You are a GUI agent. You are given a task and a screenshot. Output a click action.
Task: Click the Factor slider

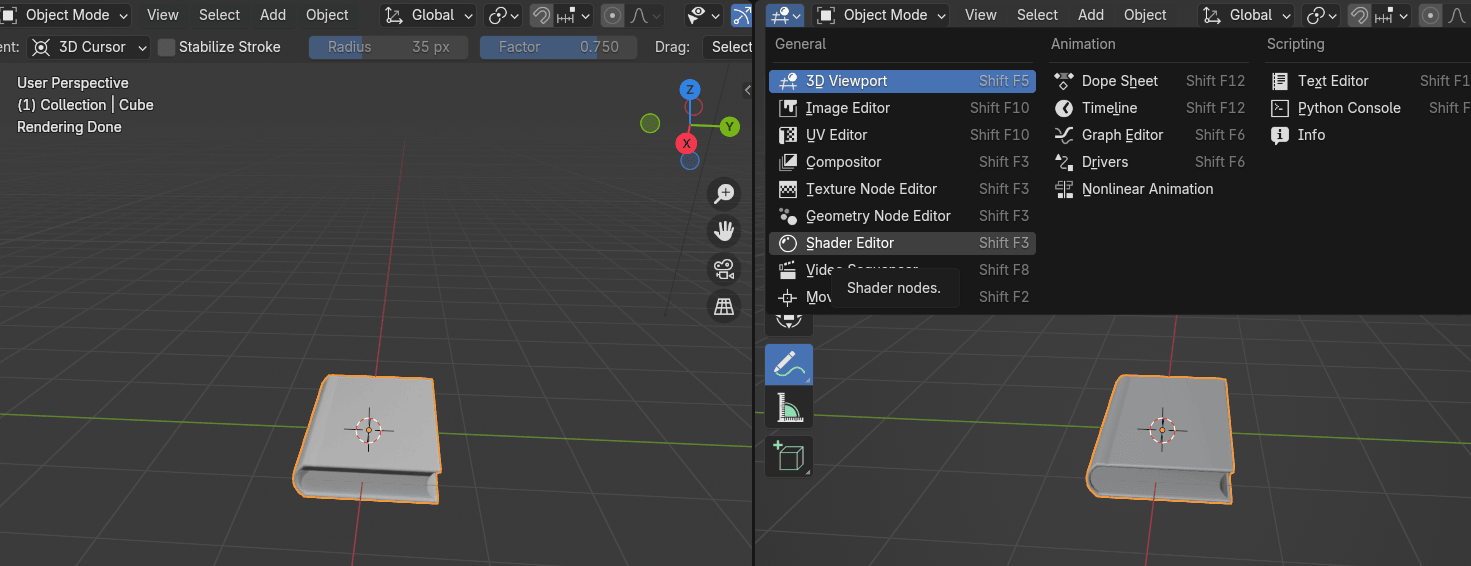[558, 47]
